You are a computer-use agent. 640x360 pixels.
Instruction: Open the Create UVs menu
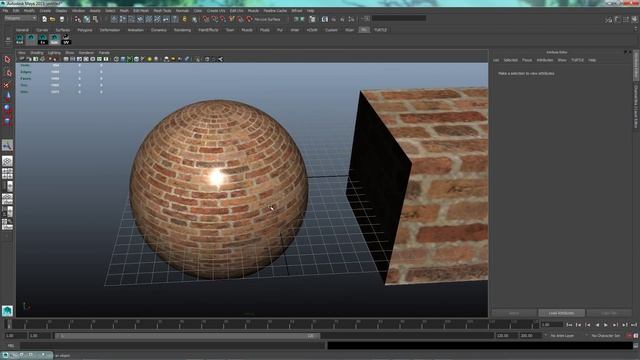click(216, 11)
